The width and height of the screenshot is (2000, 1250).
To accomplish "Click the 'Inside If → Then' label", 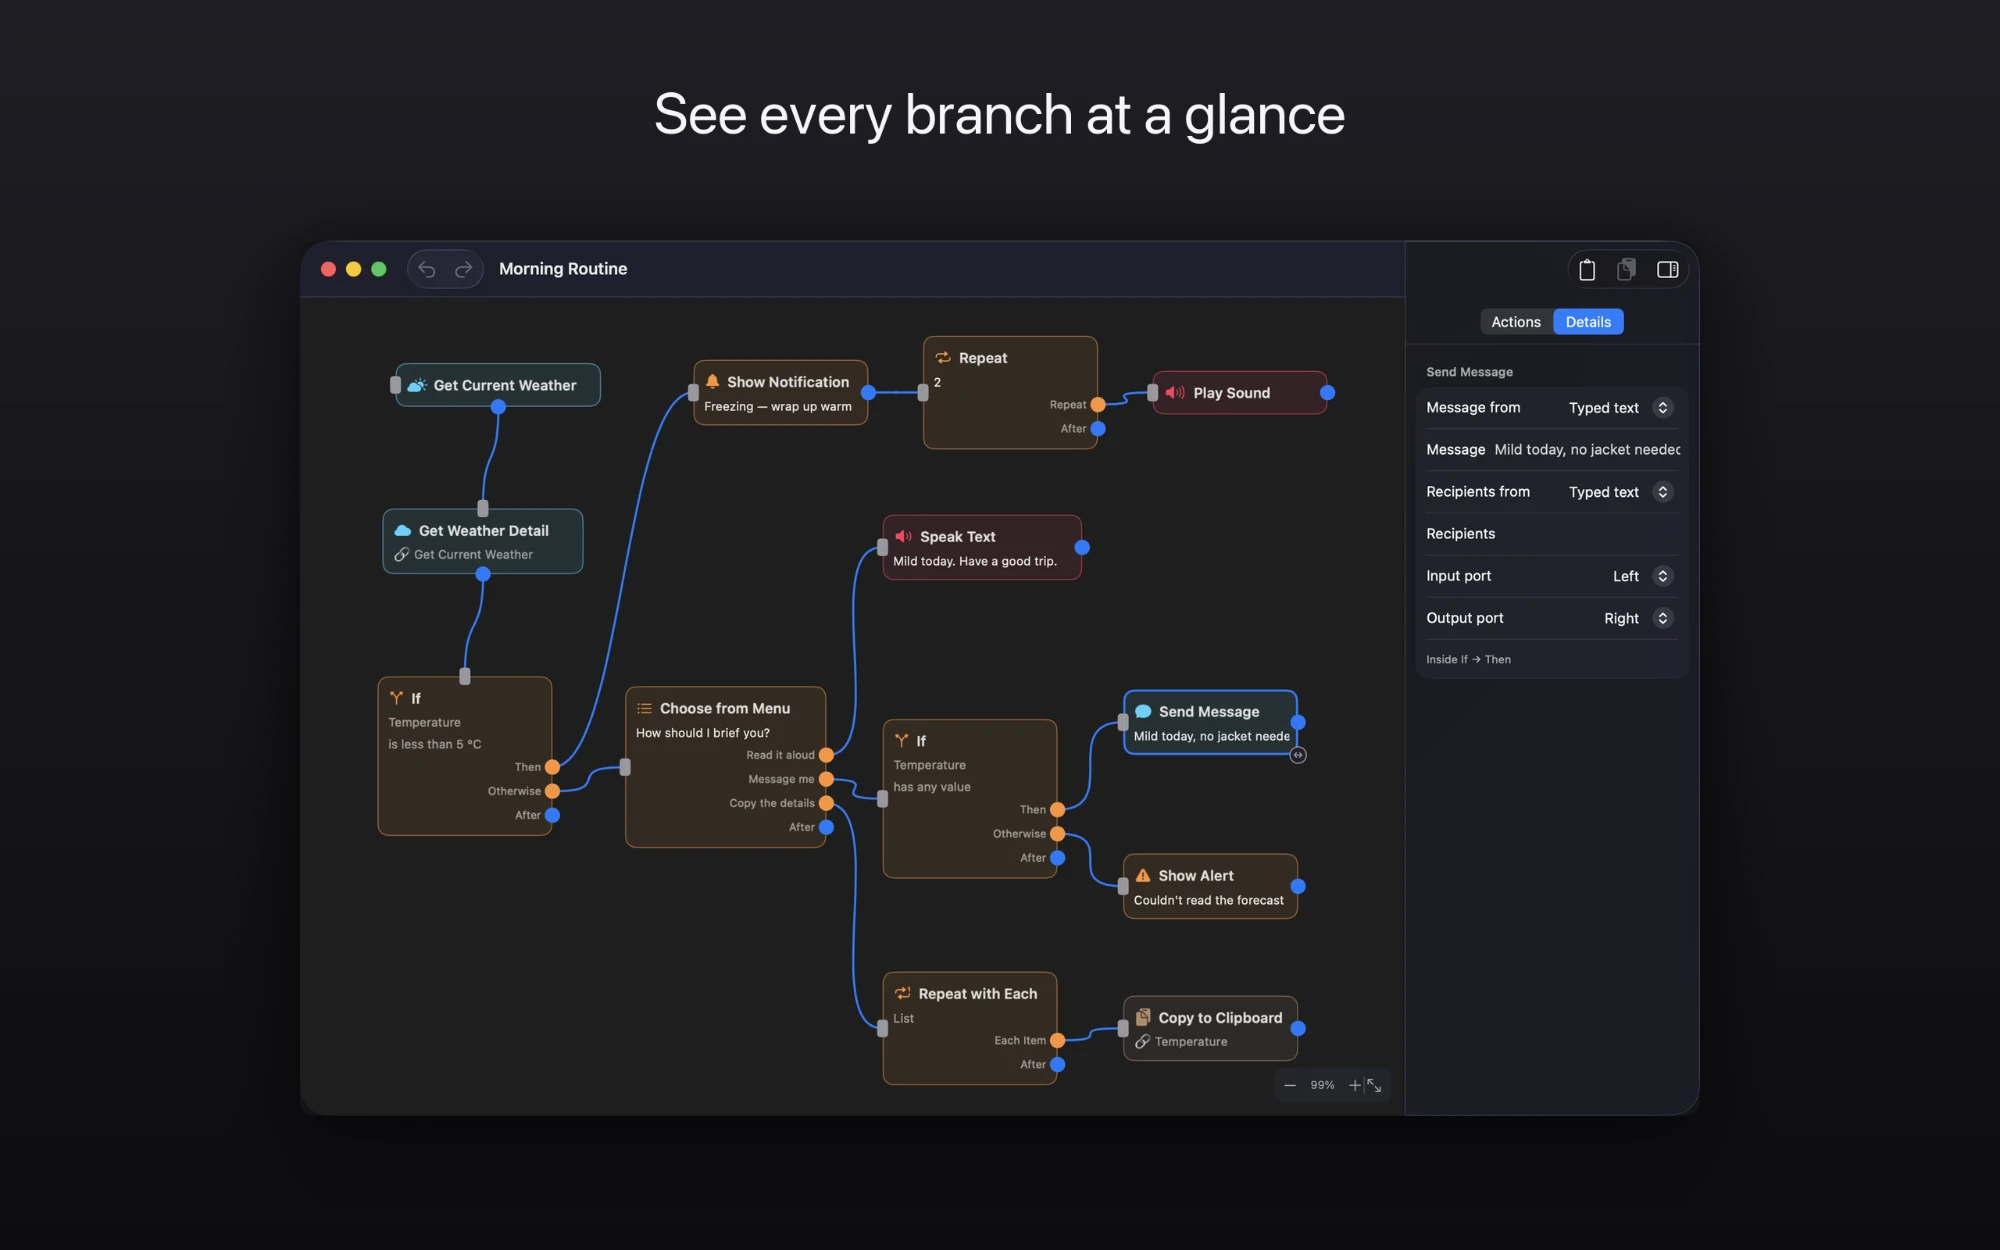I will (1468, 660).
